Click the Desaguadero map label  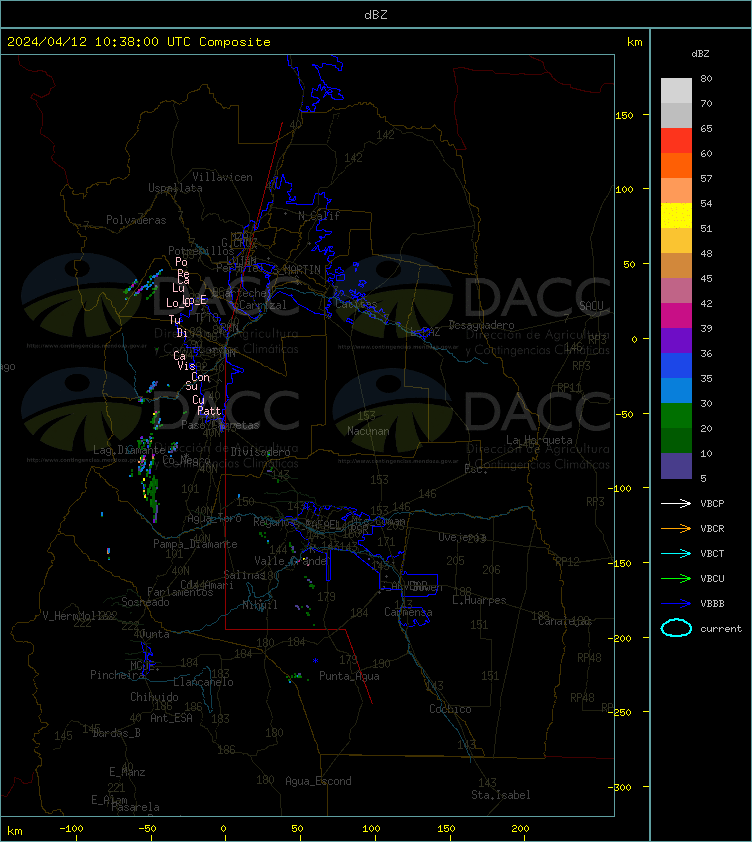(481, 325)
